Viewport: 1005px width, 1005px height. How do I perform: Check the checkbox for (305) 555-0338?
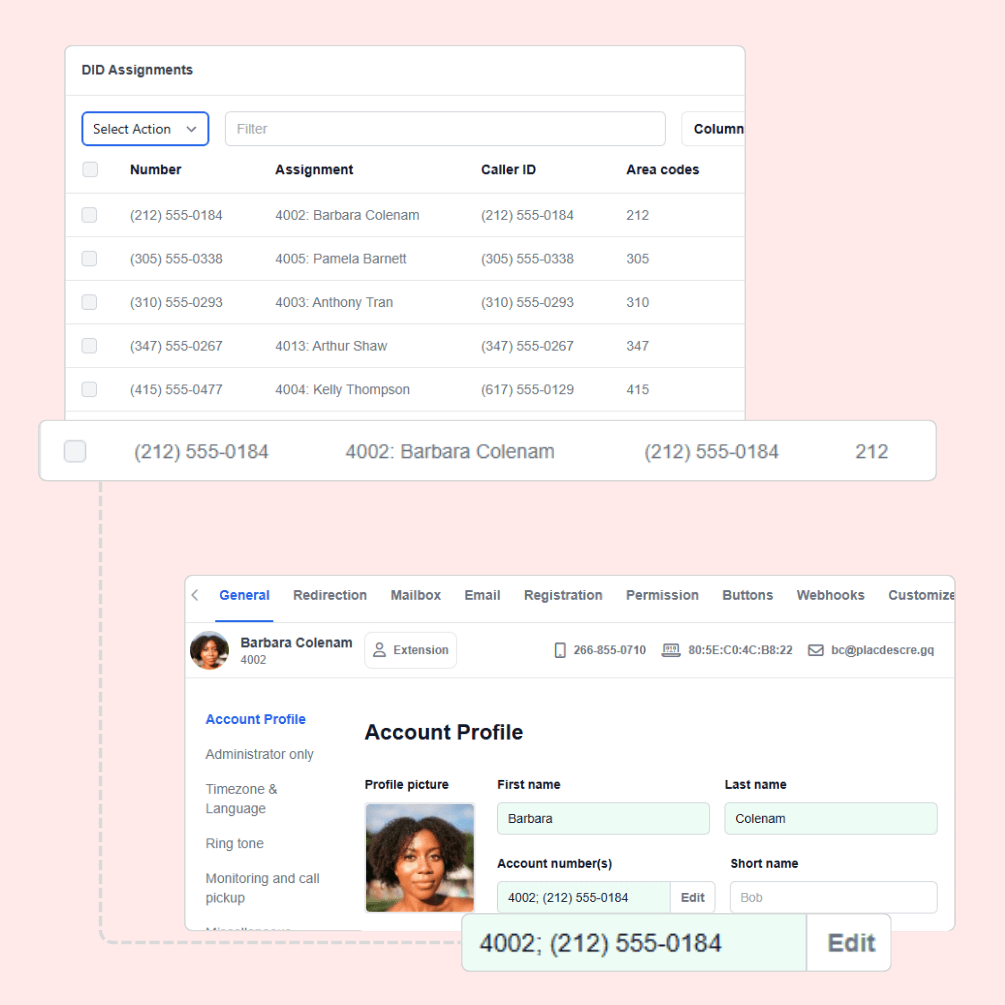[x=89, y=258]
